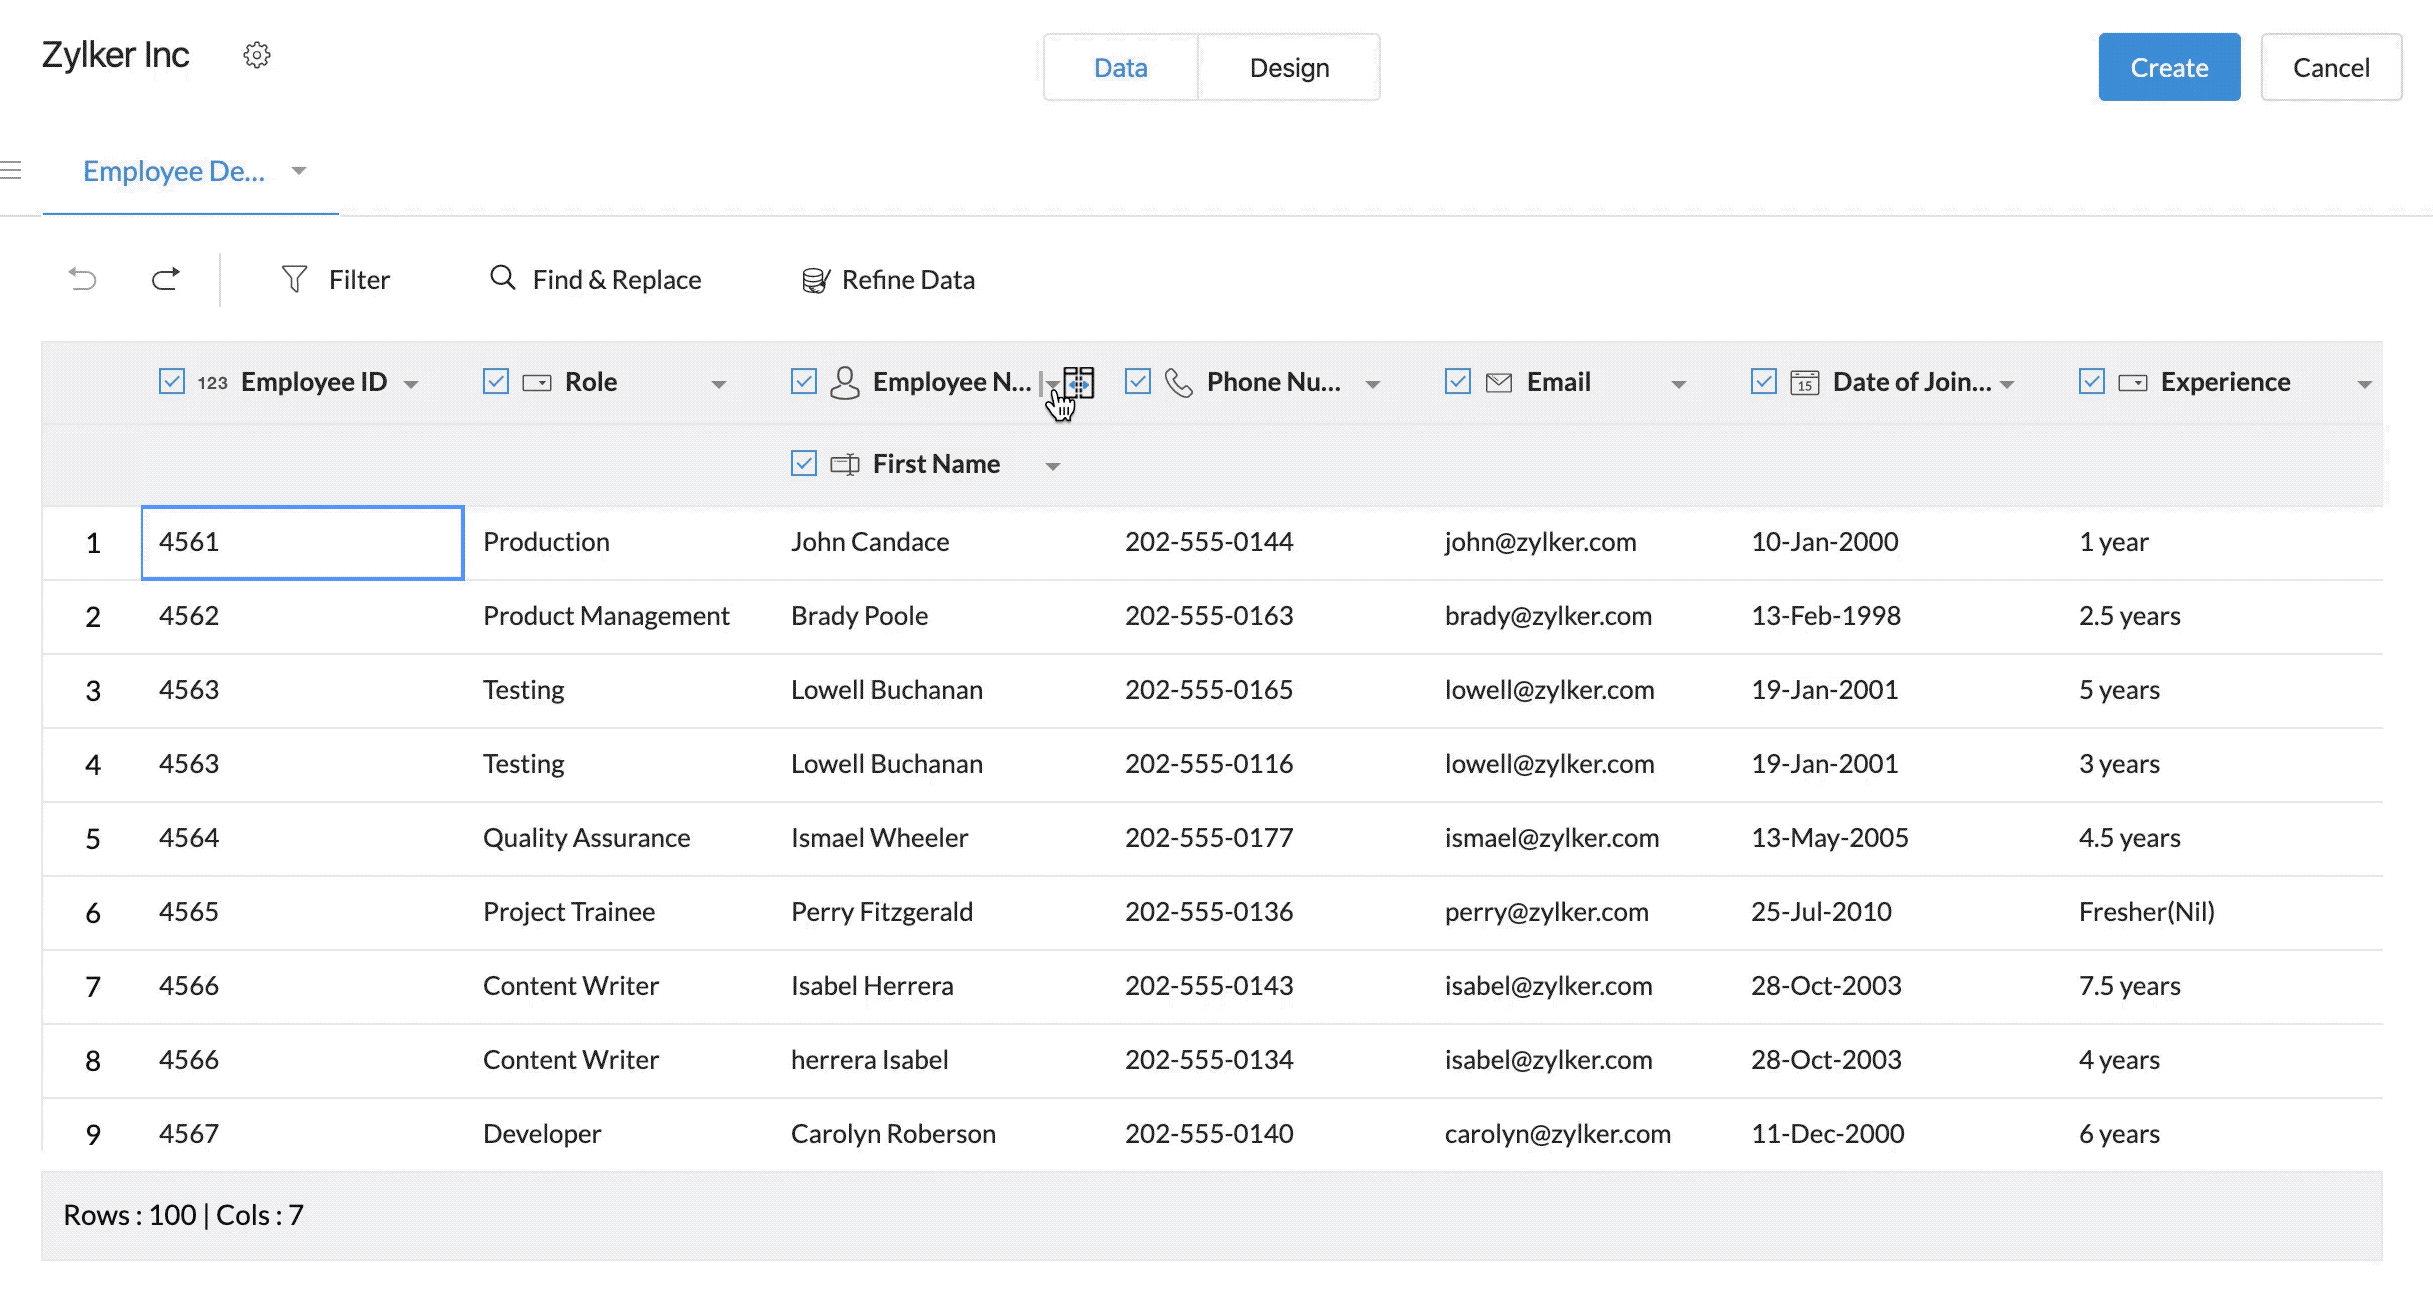
Task: Click the redo arrow icon
Action: (x=166, y=279)
